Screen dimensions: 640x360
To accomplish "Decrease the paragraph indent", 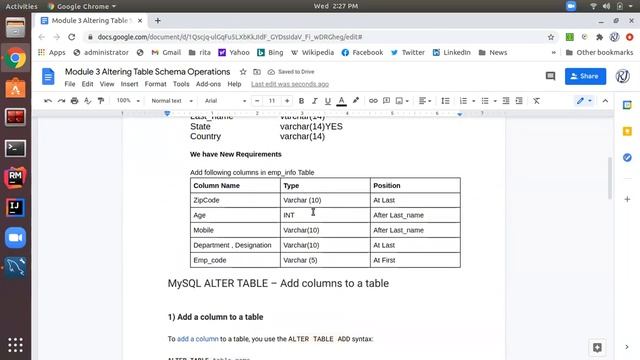I will [506, 101].
